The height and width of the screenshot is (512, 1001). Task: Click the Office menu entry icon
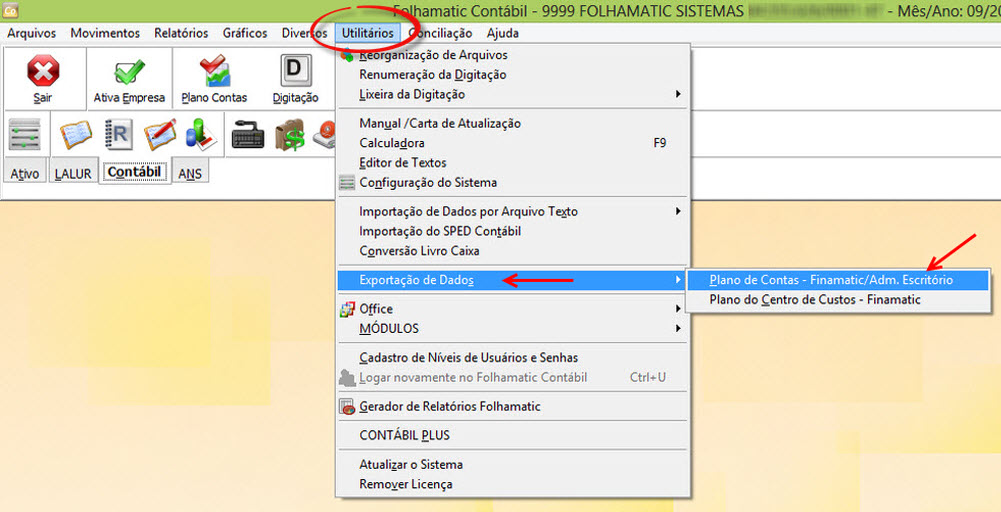click(347, 310)
